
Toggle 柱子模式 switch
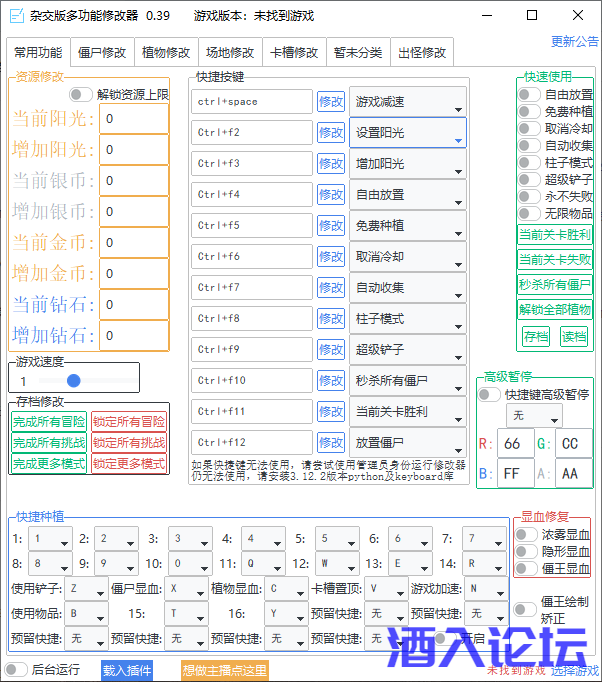click(x=529, y=162)
